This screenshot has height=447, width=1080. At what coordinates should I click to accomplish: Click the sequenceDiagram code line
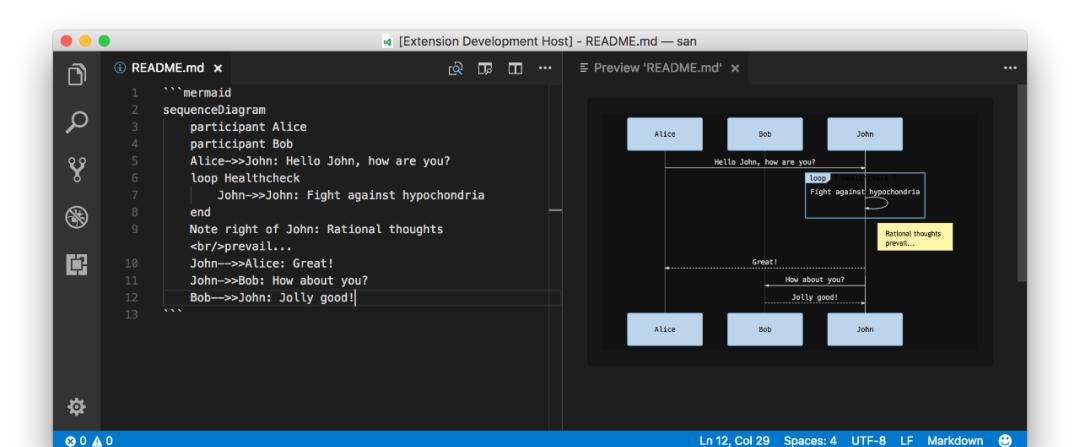coord(214,110)
